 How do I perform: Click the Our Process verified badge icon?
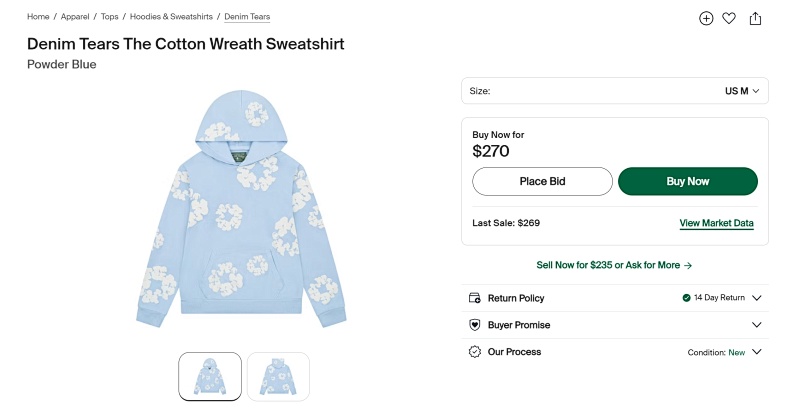click(474, 352)
